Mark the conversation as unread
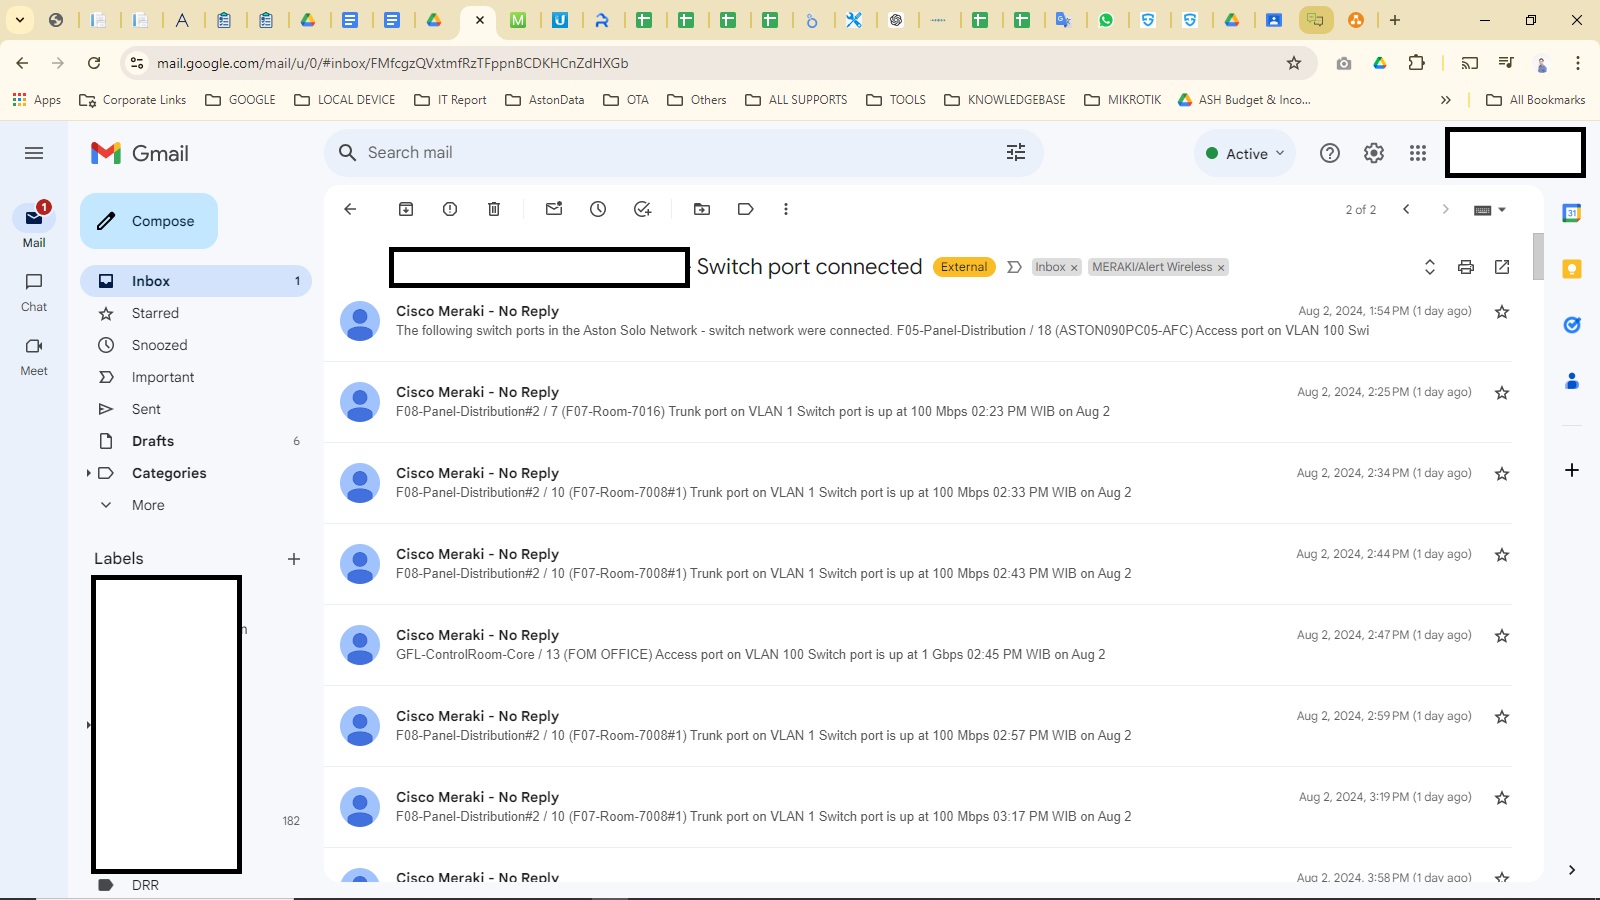1600x900 pixels. 554,209
